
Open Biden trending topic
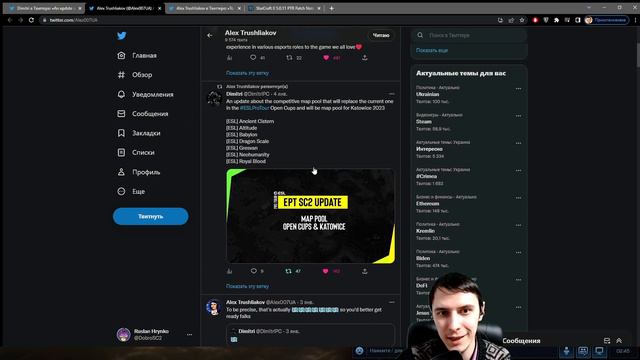[x=423, y=258]
